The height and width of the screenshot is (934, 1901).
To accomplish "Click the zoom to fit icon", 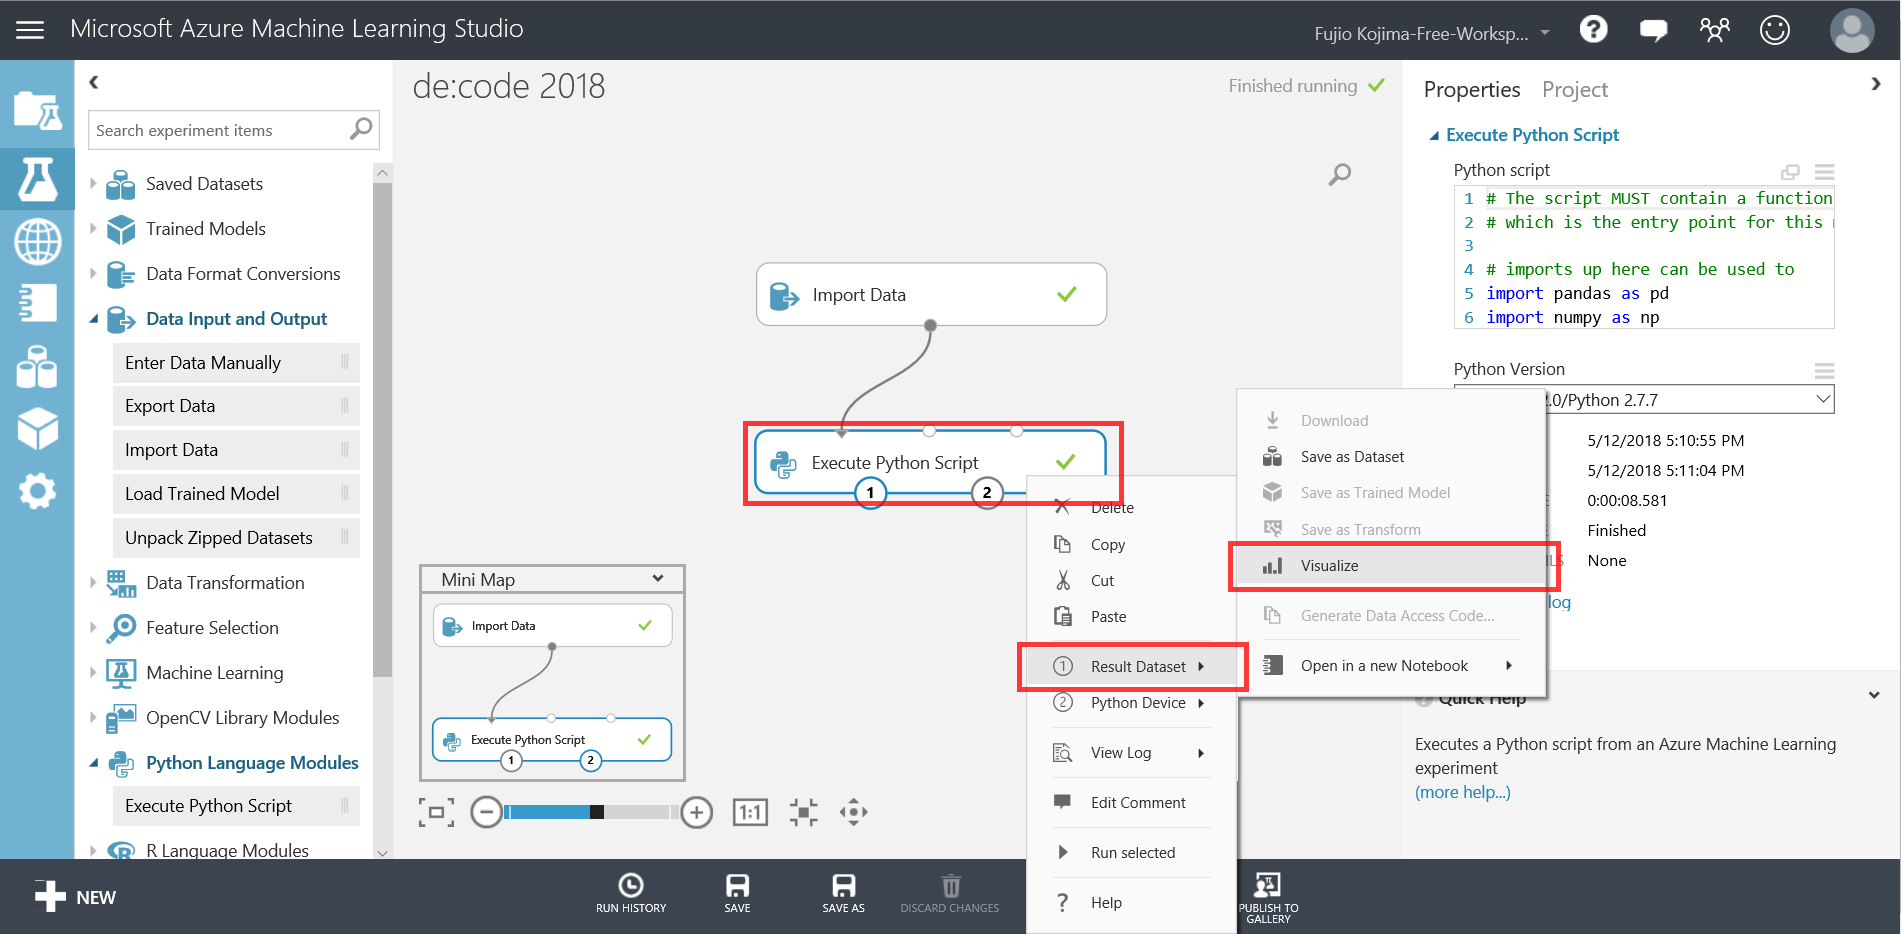I will pos(436,812).
